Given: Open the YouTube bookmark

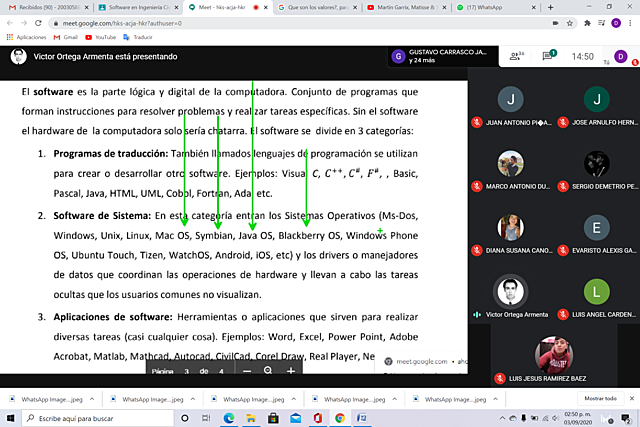Looking at the screenshot, I should [x=100, y=37].
